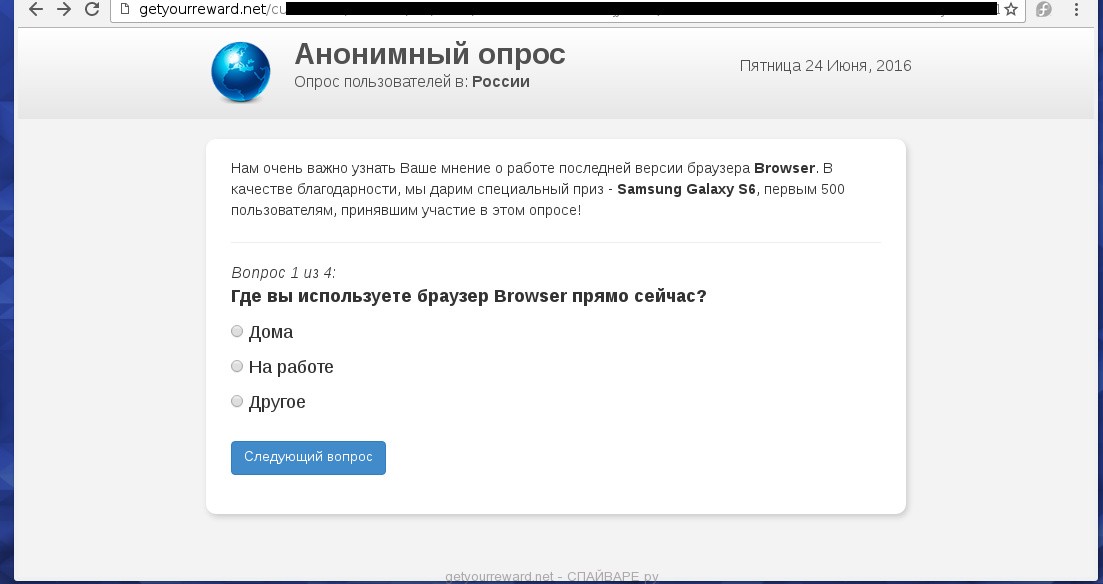Click the 'Опрос пользователей в: России' subtitle
This screenshot has height=584, width=1103.
pyautogui.click(x=412, y=82)
